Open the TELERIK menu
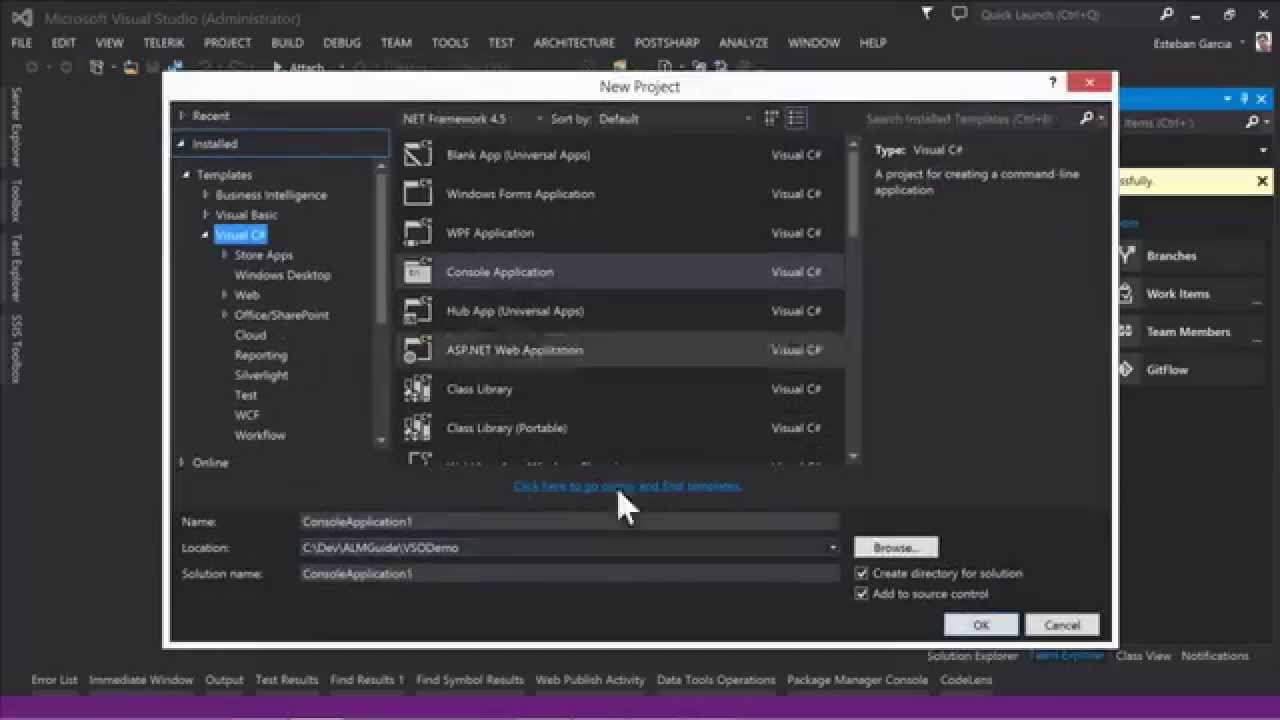Image resolution: width=1280 pixels, height=720 pixels. (x=164, y=43)
